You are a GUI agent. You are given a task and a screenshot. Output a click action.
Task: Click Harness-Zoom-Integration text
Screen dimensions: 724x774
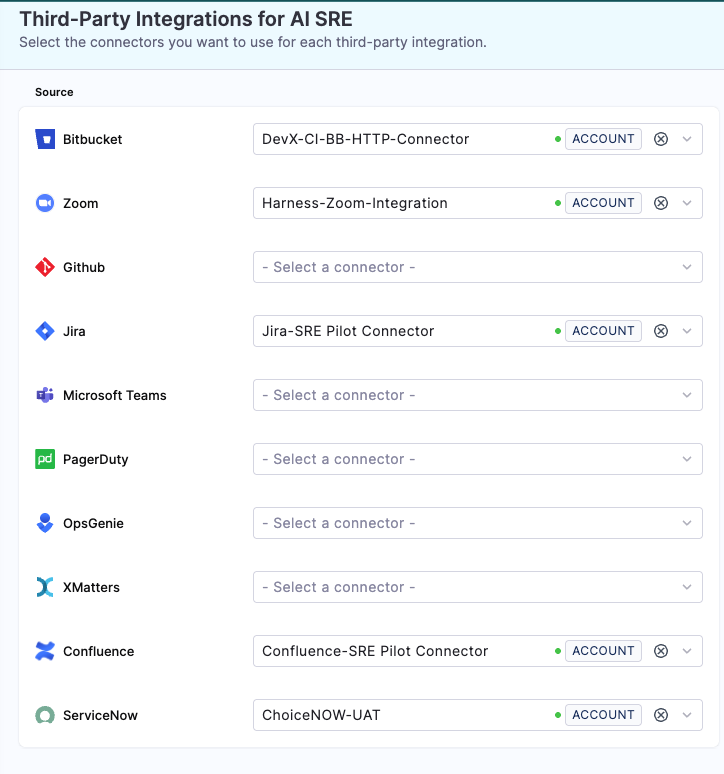click(x=354, y=203)
